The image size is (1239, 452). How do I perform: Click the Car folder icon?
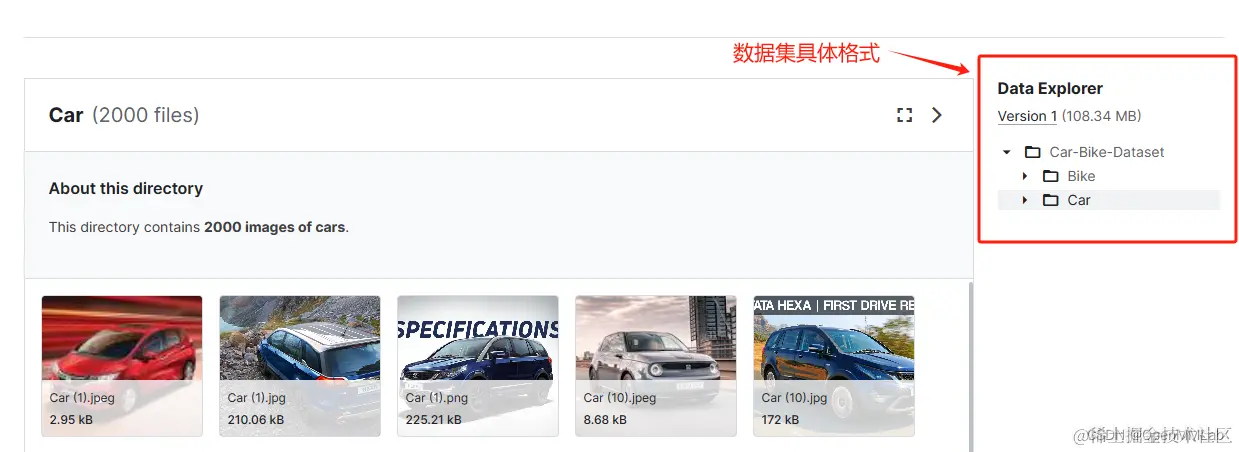tap(1051, 200)
